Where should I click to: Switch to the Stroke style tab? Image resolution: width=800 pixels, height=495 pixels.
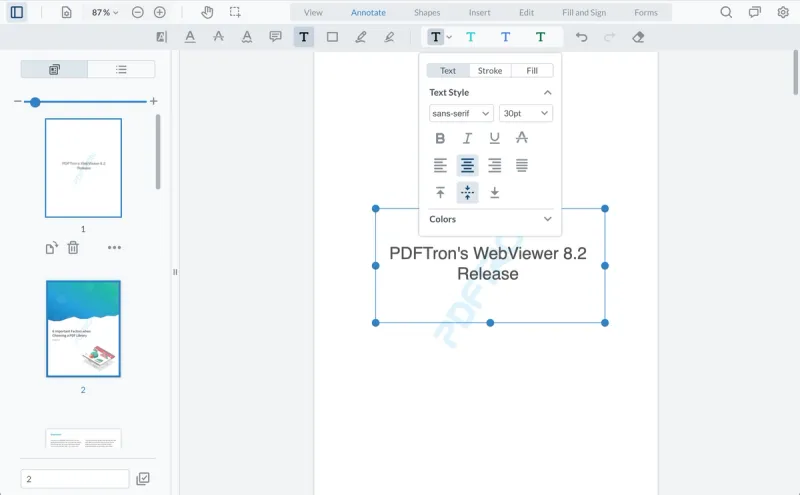tap(490, 70)
